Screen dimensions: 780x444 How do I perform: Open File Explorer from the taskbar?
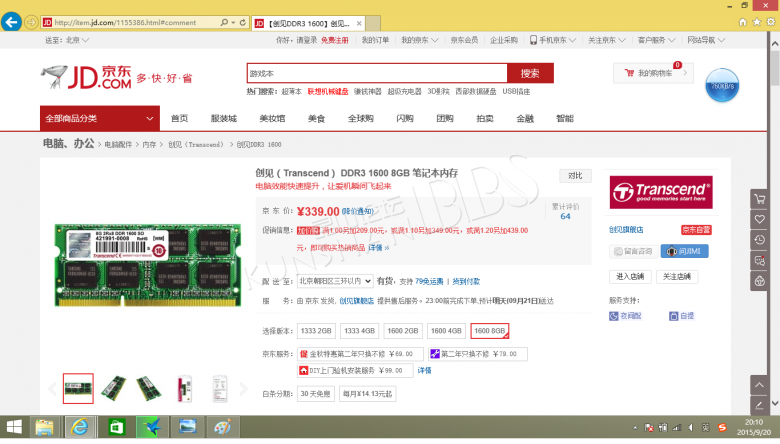45,428
